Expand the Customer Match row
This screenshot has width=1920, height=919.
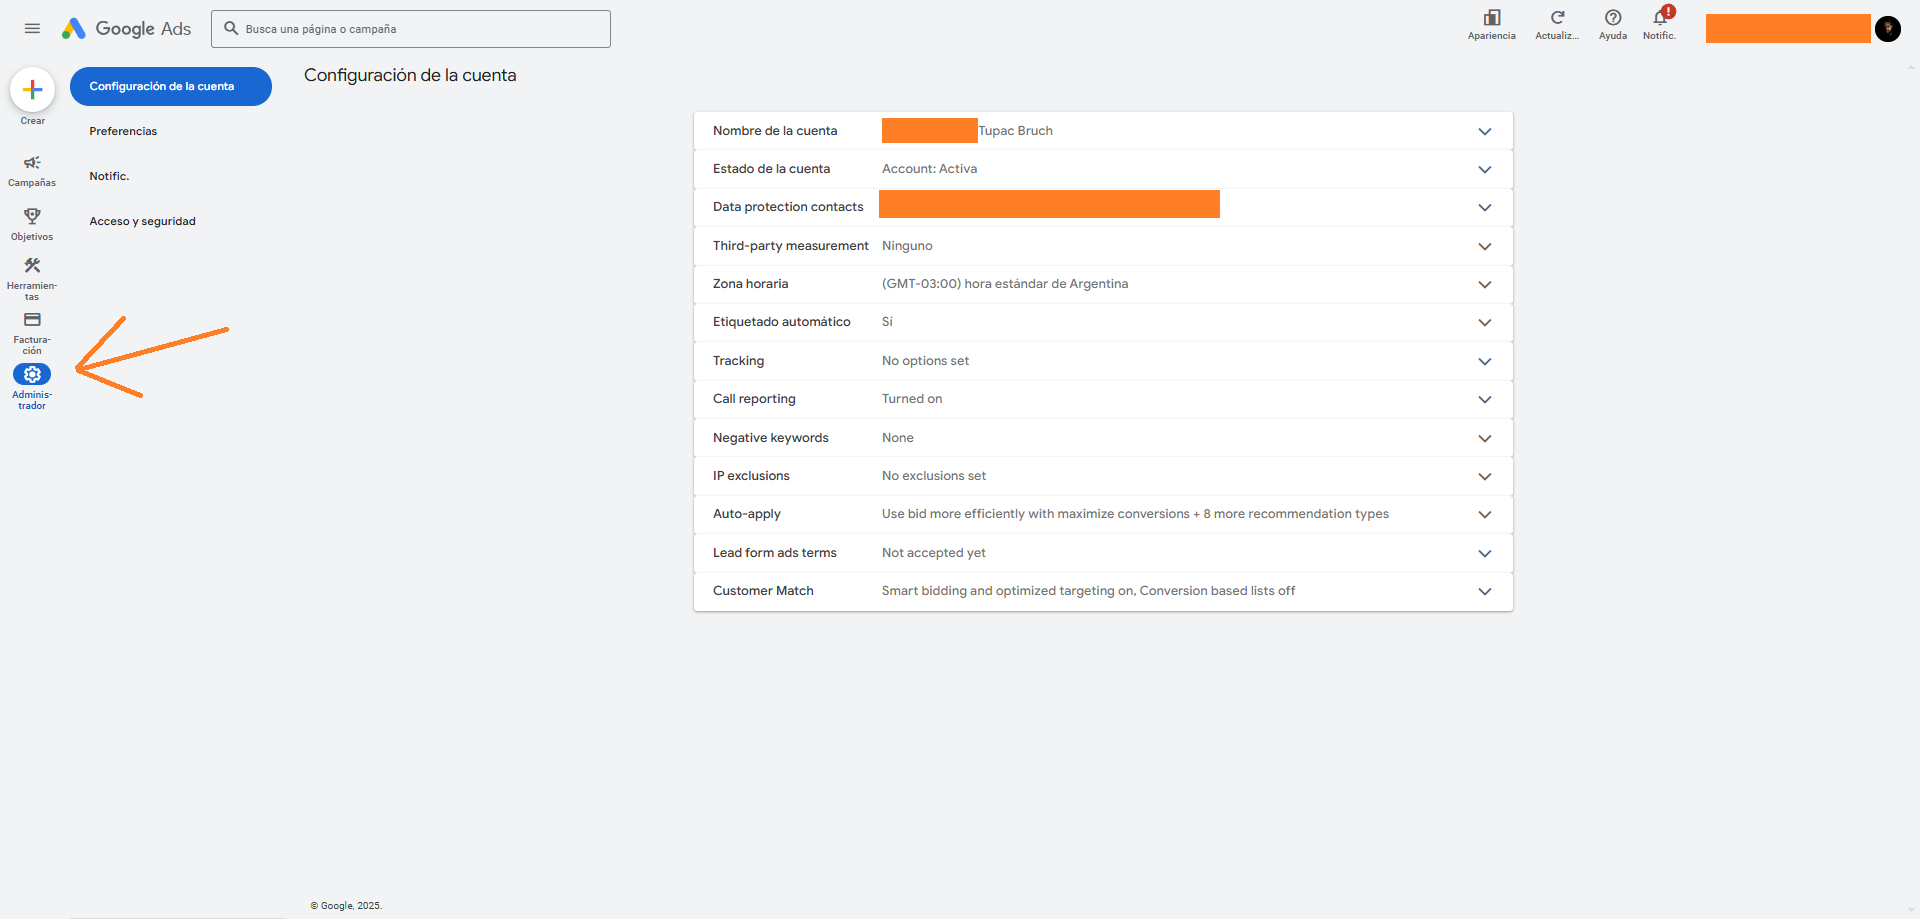tap(1485, 591)
